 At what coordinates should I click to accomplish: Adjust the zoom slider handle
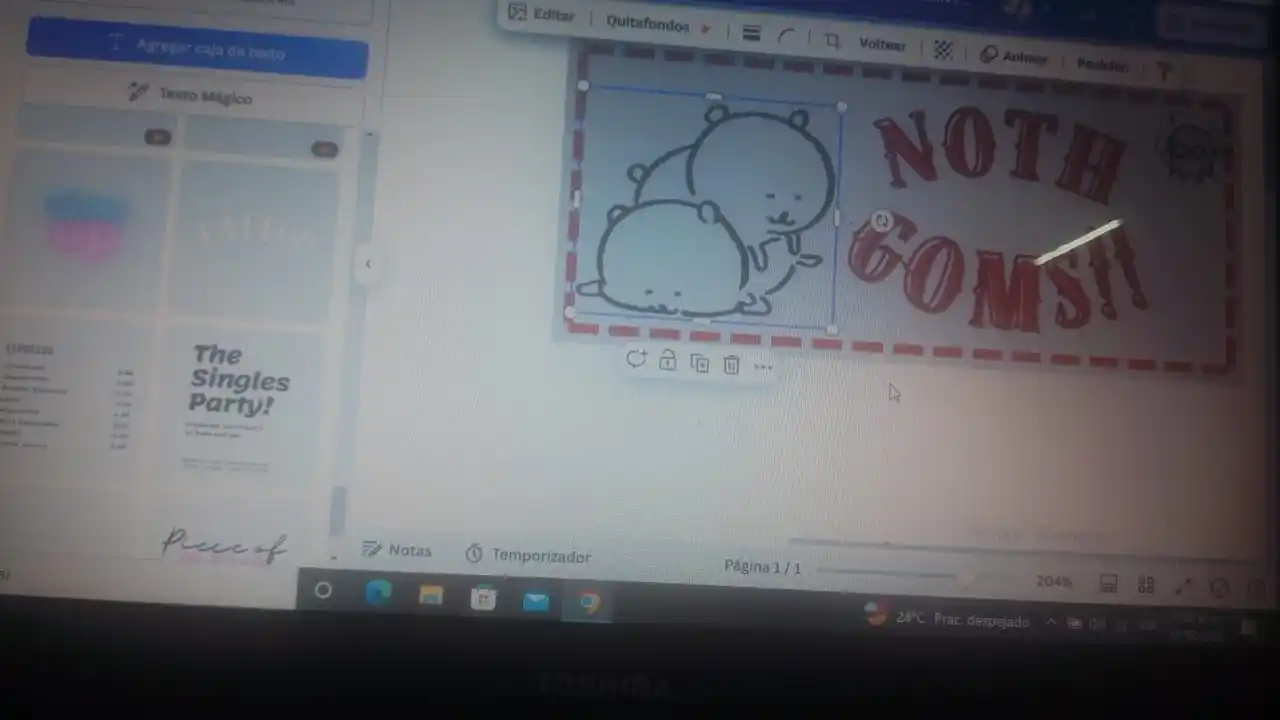point(964,577)
